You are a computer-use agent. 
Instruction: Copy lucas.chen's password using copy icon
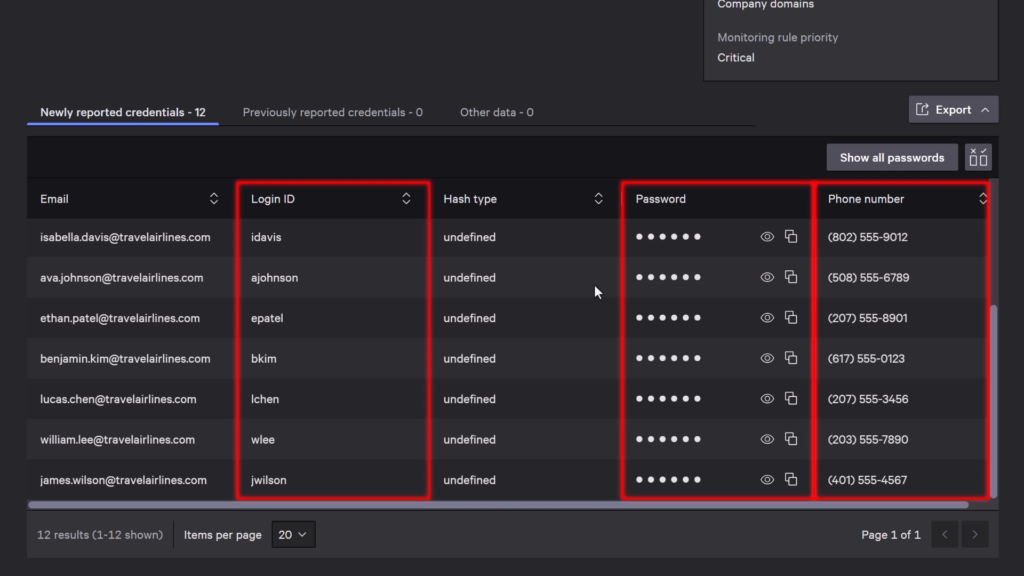[x=791, y=398]
